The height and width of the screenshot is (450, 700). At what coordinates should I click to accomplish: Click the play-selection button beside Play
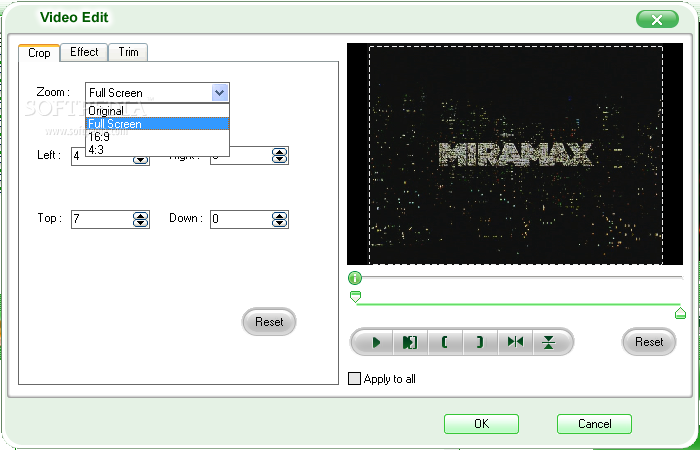tap(410, 342)
